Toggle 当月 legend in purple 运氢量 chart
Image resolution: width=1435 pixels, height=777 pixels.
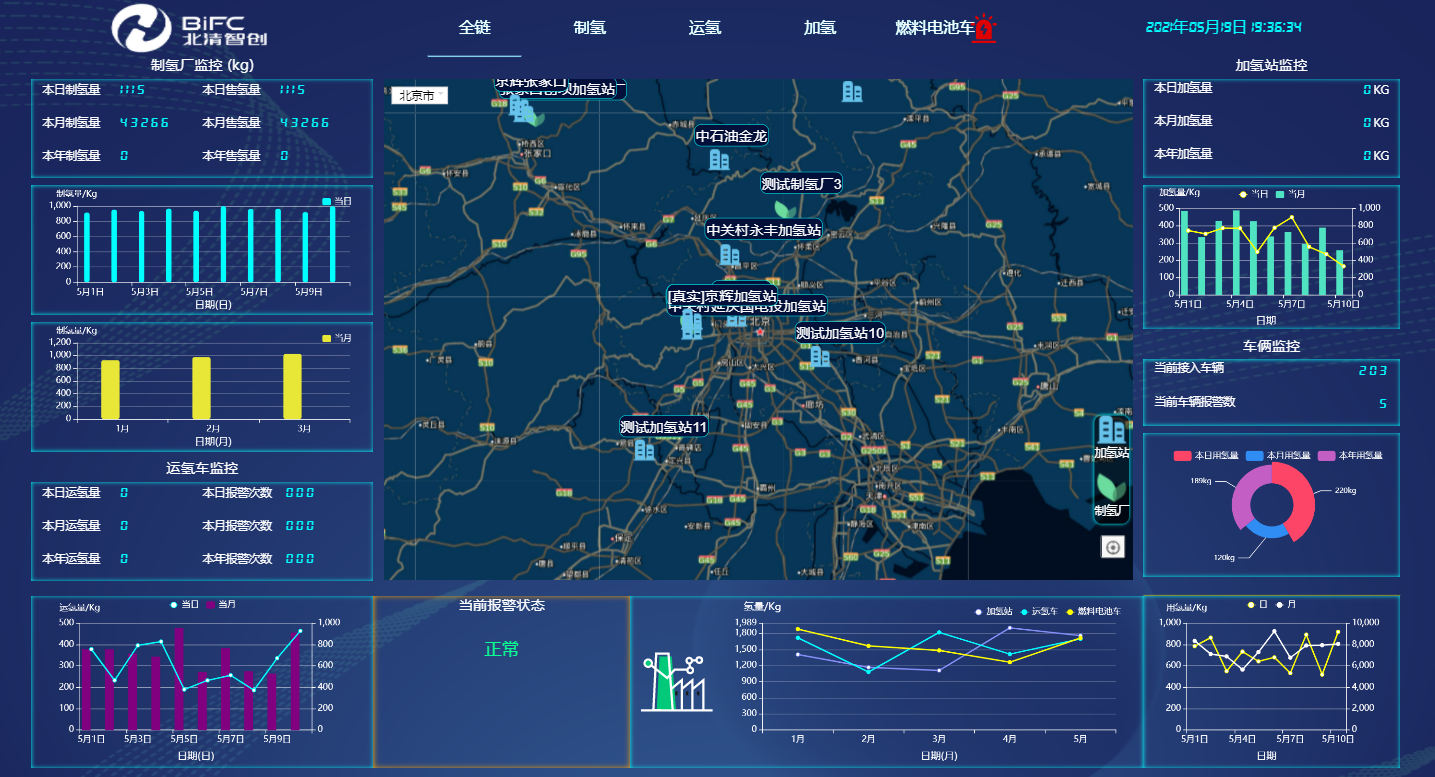pos(222,604)
